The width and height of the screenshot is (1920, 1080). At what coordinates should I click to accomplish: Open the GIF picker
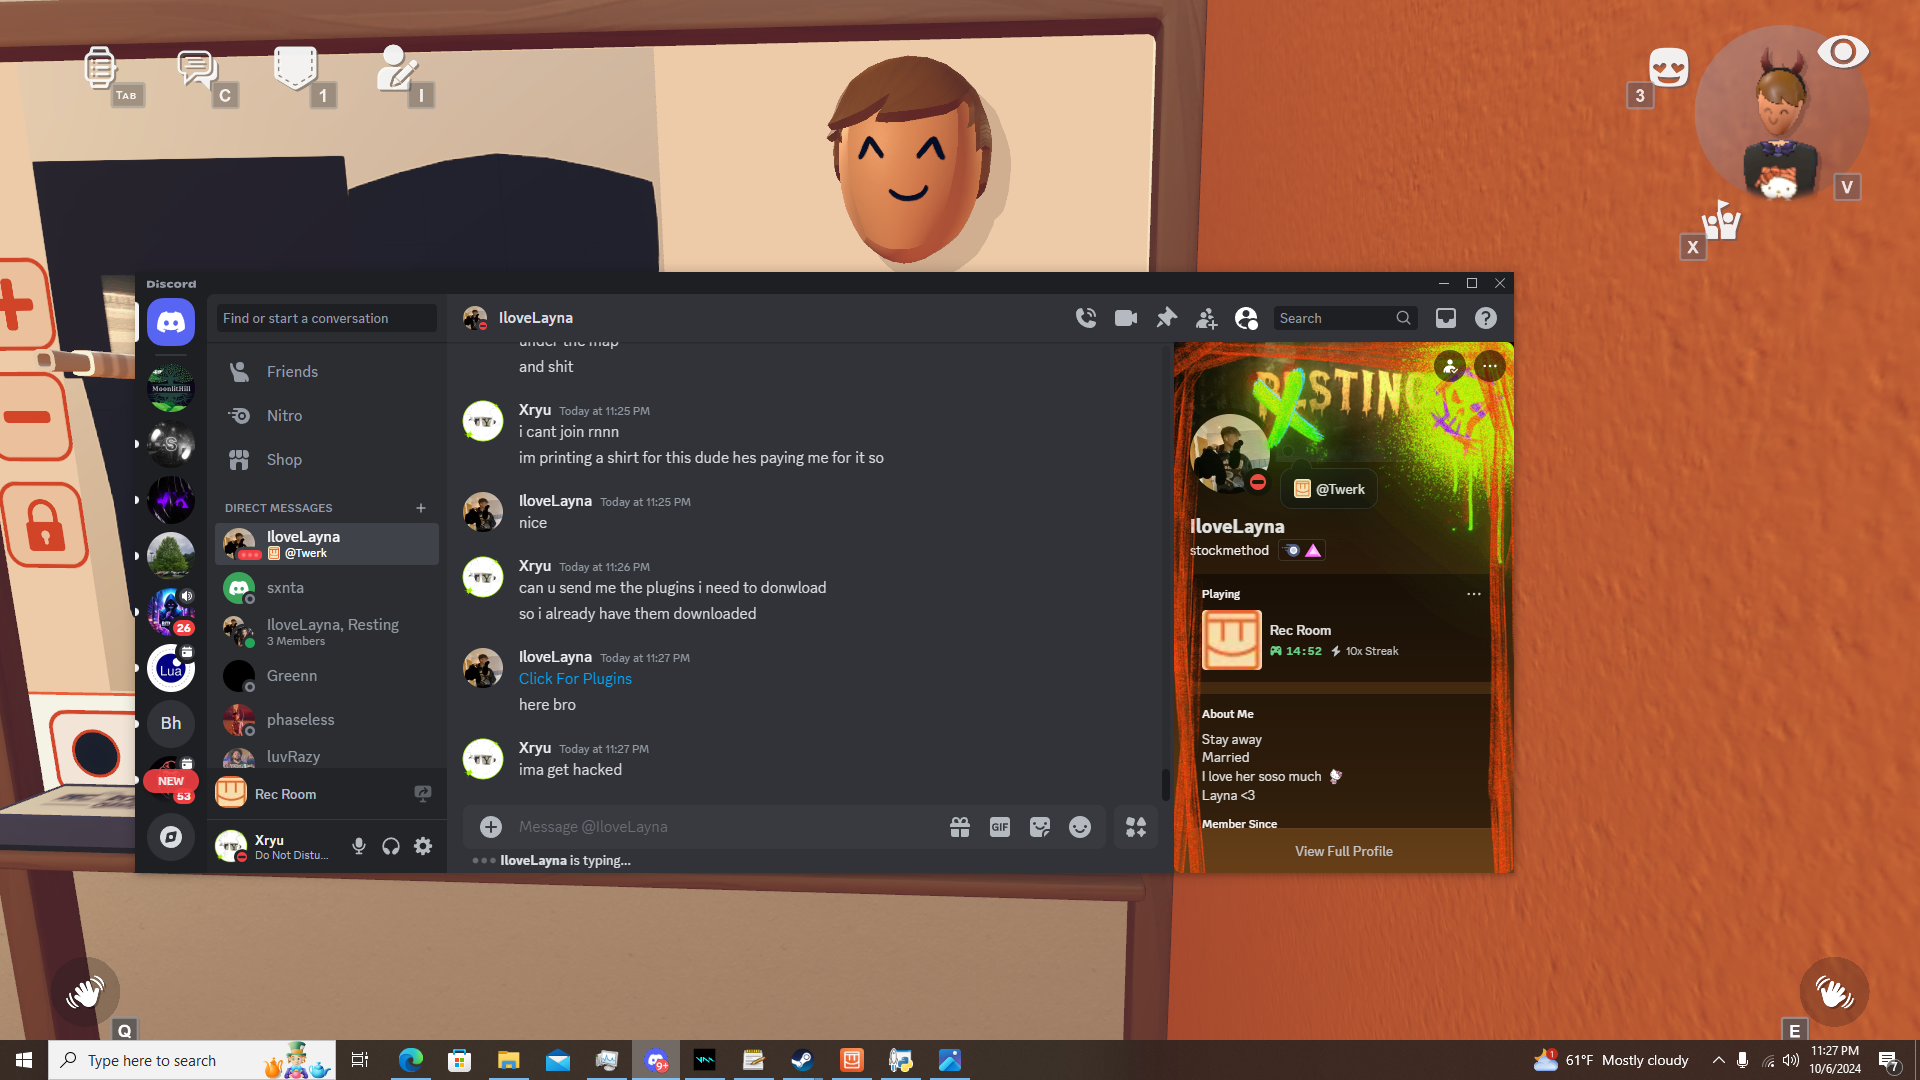coord(999,827)
